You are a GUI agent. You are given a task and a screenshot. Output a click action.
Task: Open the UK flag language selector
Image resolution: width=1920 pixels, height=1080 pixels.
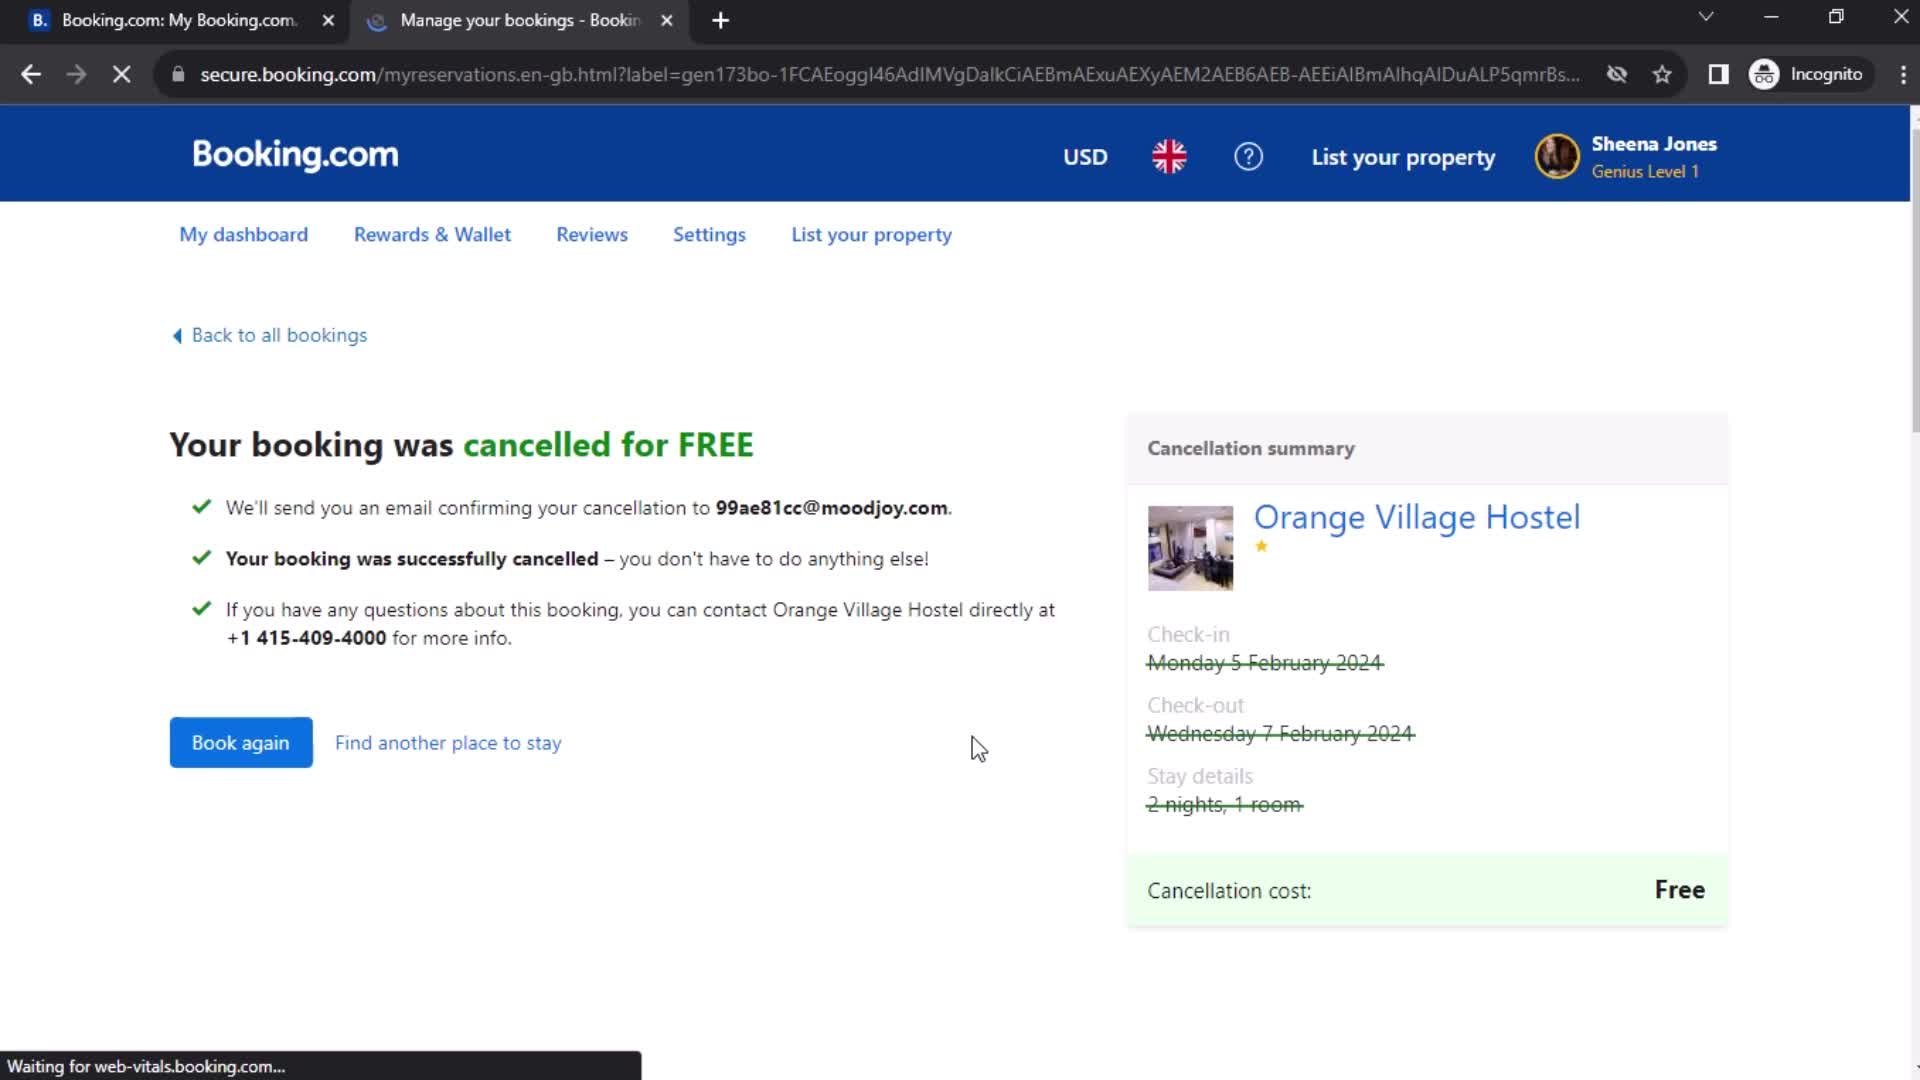click(x=1169, y=156)
